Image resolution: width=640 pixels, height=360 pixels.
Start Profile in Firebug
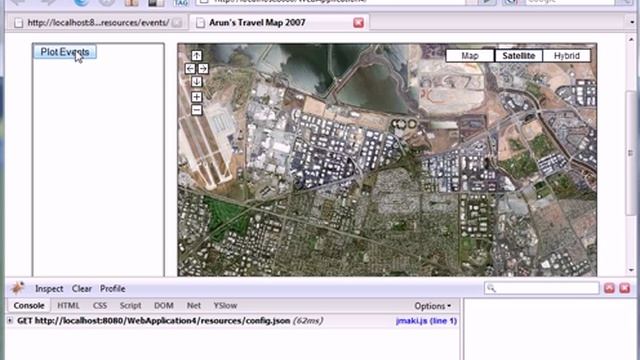point(113,289)
